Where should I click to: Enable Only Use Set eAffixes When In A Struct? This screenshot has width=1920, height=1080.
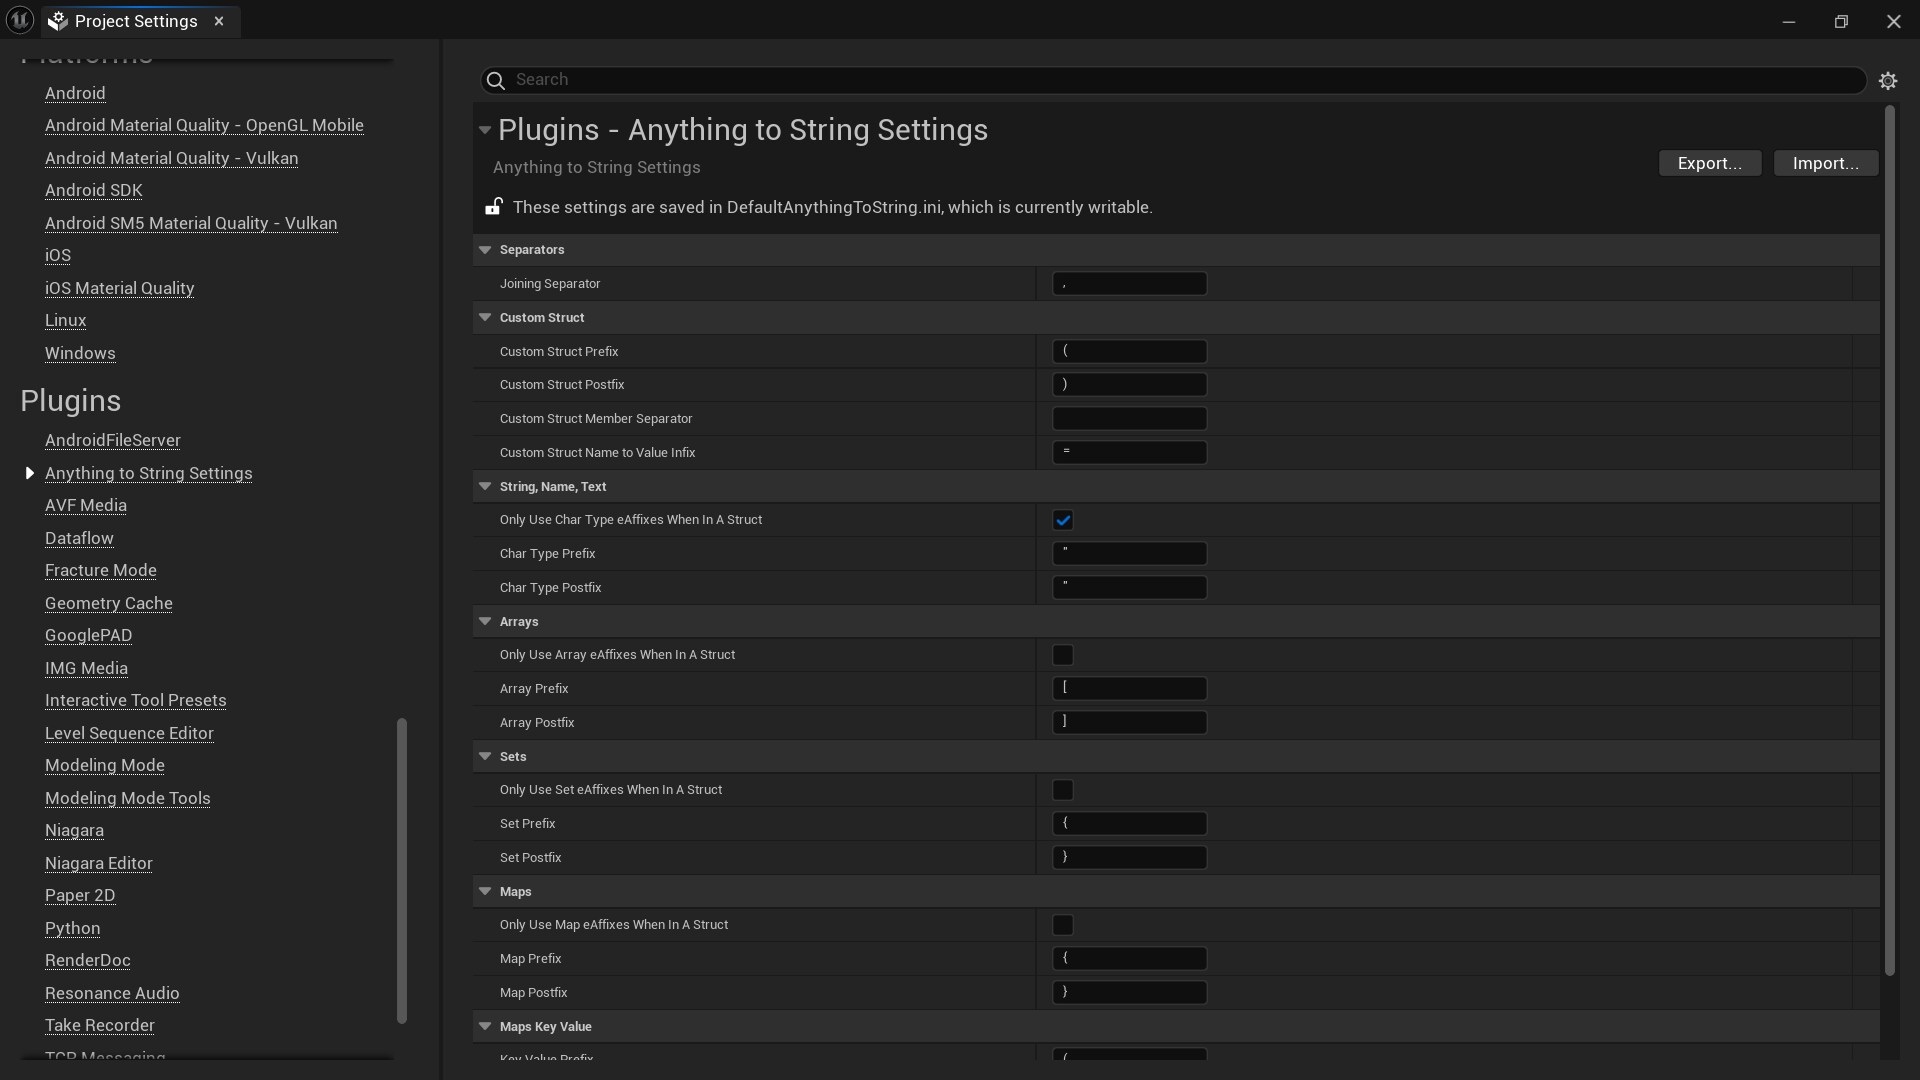coord(1063,790)
